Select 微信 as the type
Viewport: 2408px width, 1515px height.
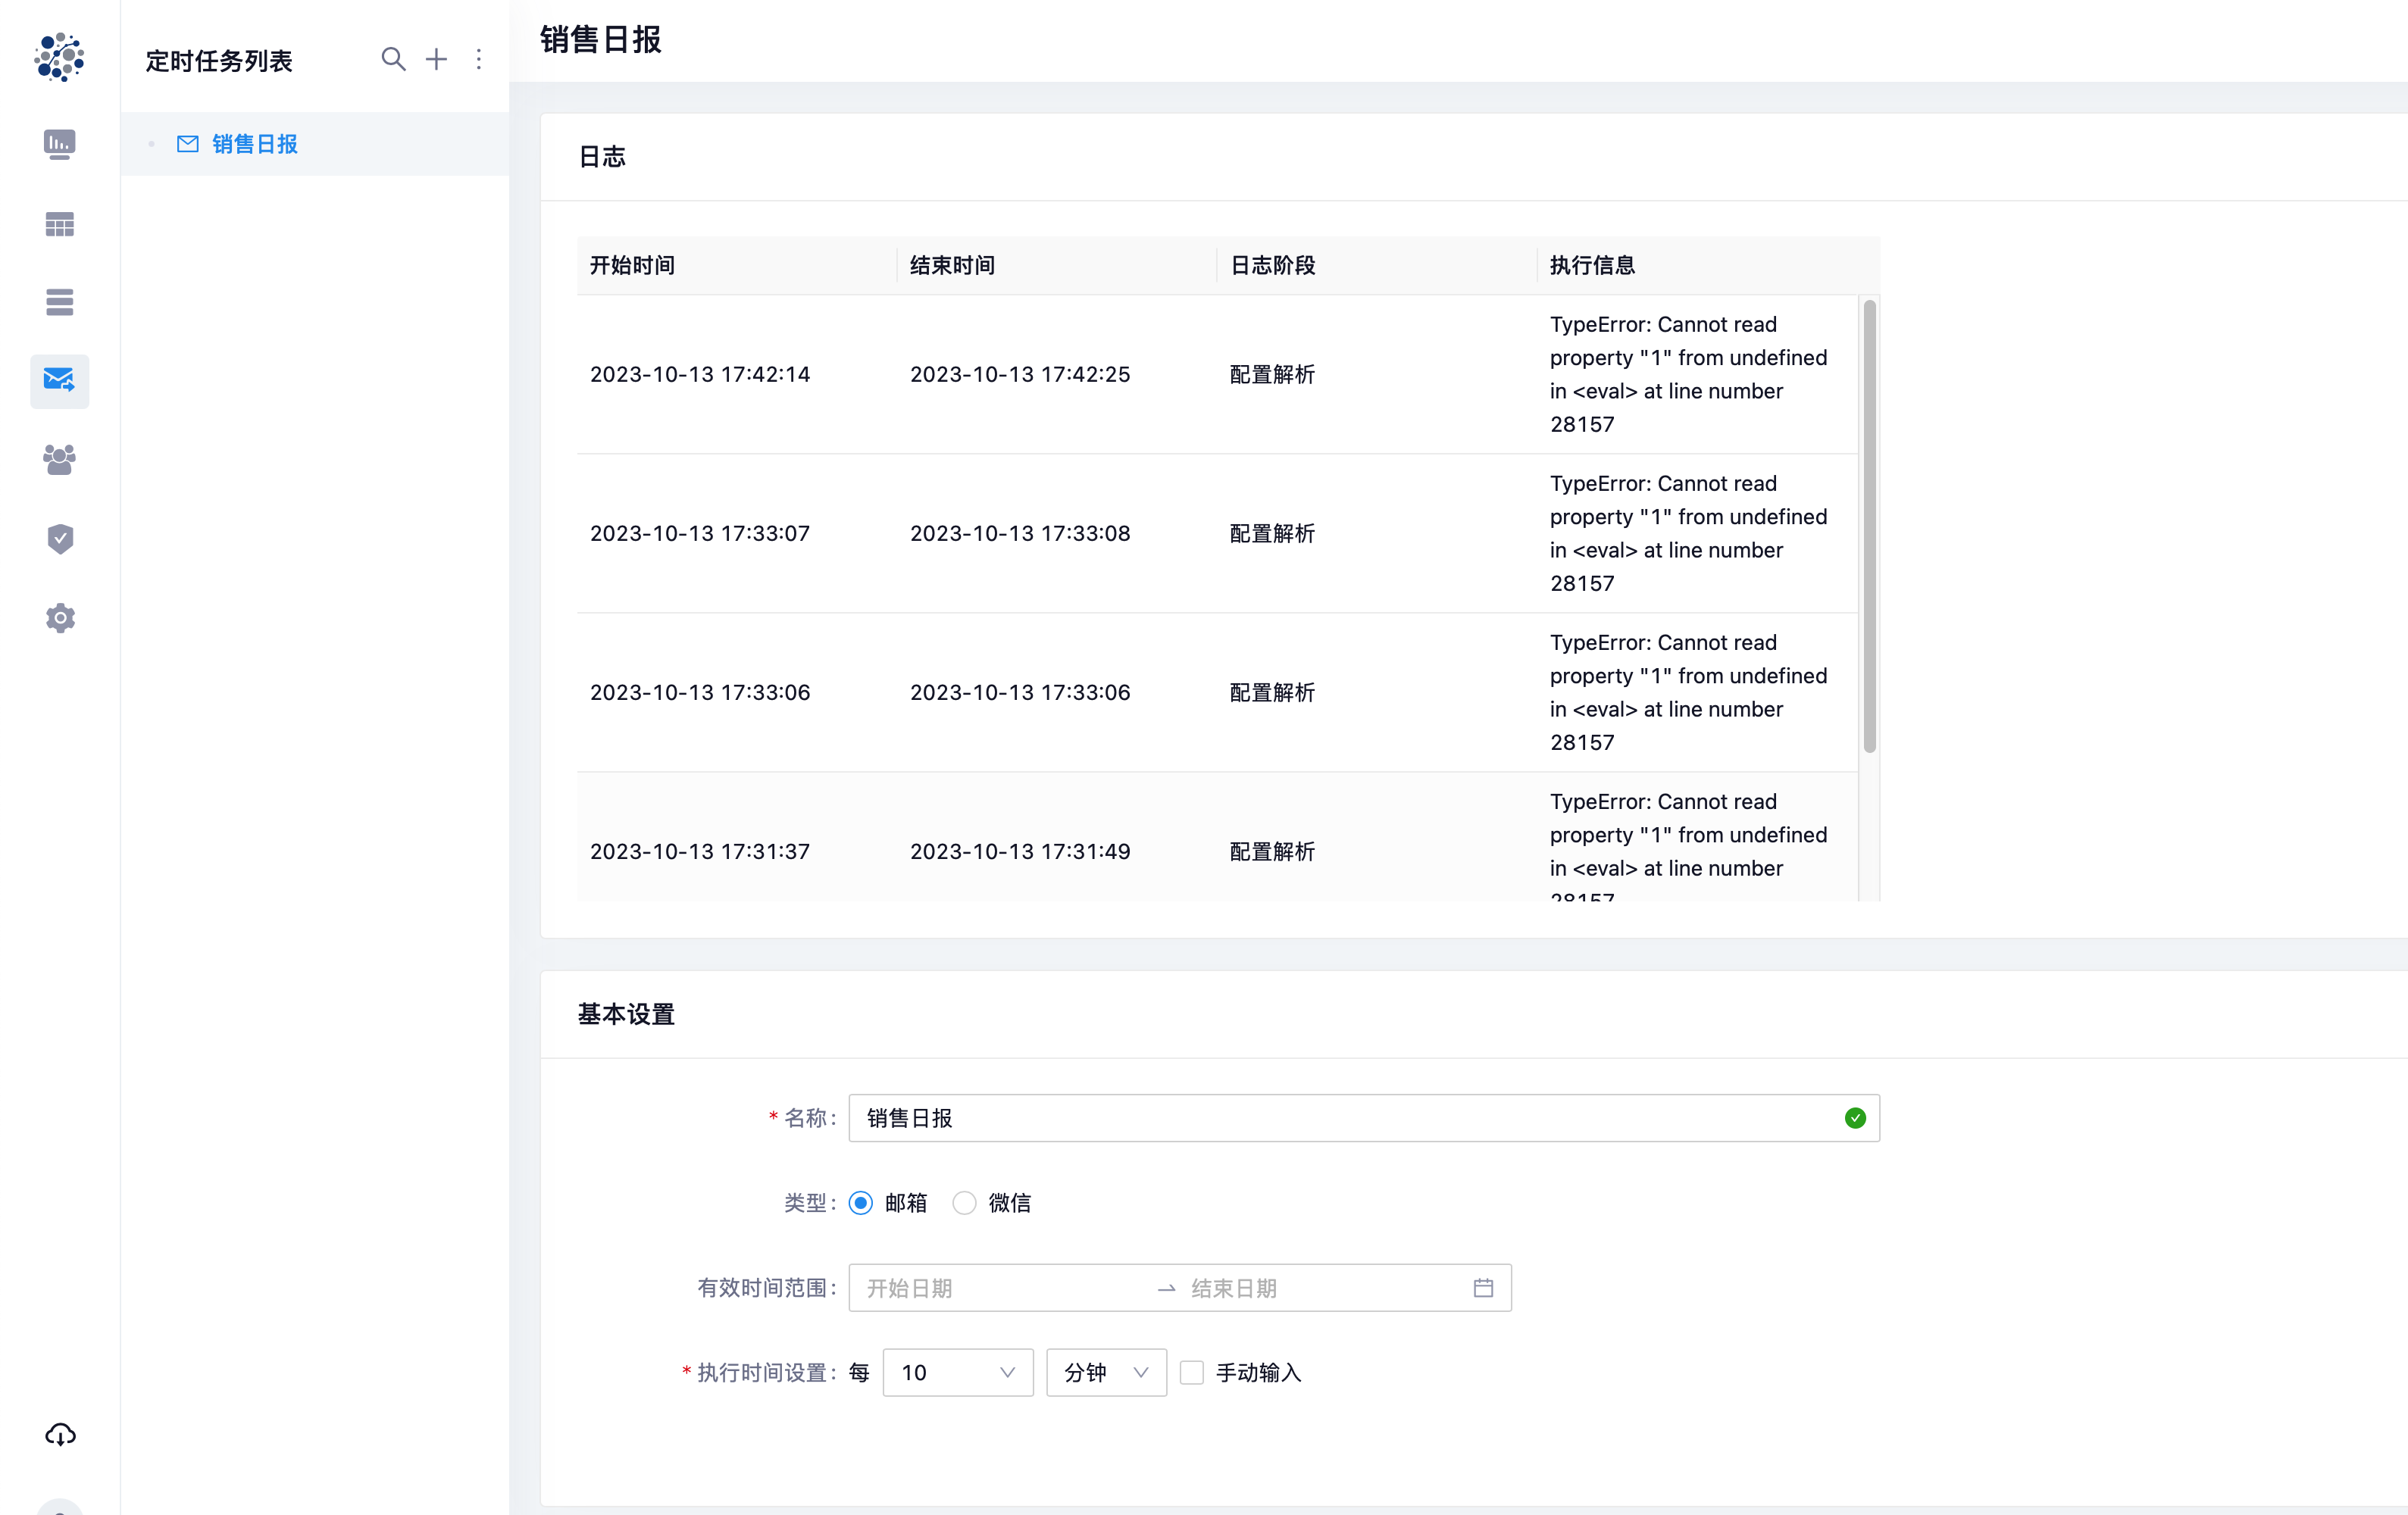pos(963,1203)
